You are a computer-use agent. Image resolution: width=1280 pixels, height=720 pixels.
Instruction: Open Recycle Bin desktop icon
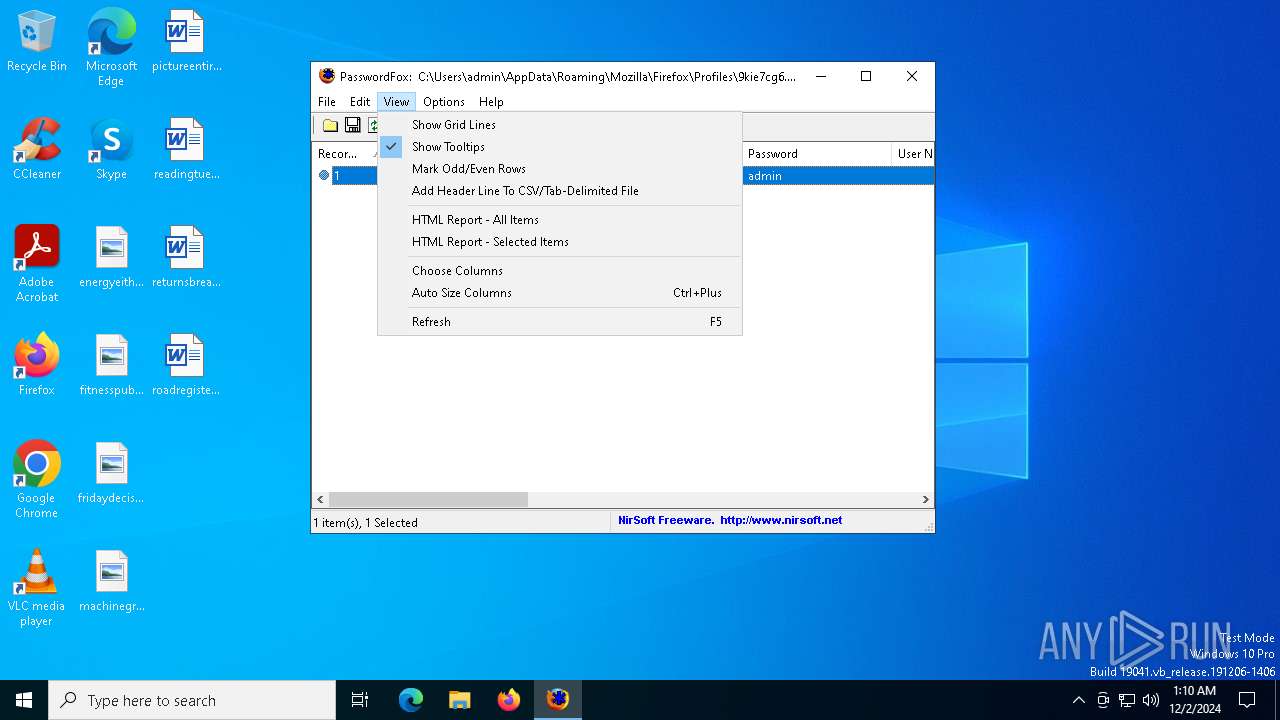point(37,42)
